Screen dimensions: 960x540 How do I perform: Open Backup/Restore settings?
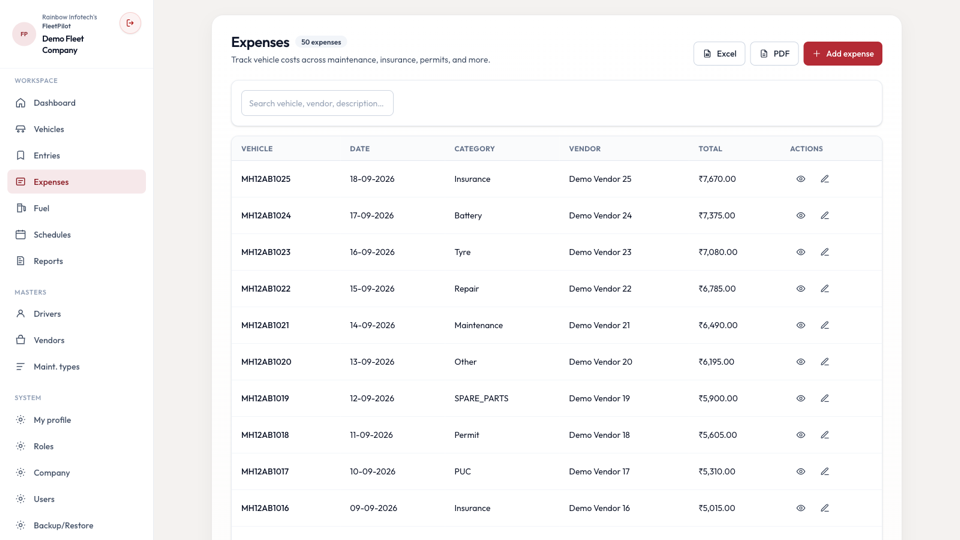pos(77,525)
